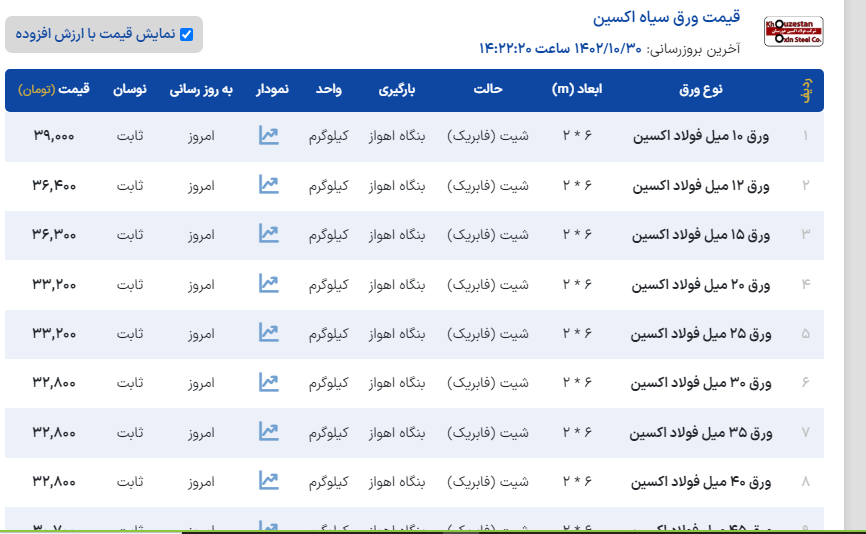Open price chart for ورق ۱۵ میل row
This screenshot has height=534, width=866.
tap(268, 234)
